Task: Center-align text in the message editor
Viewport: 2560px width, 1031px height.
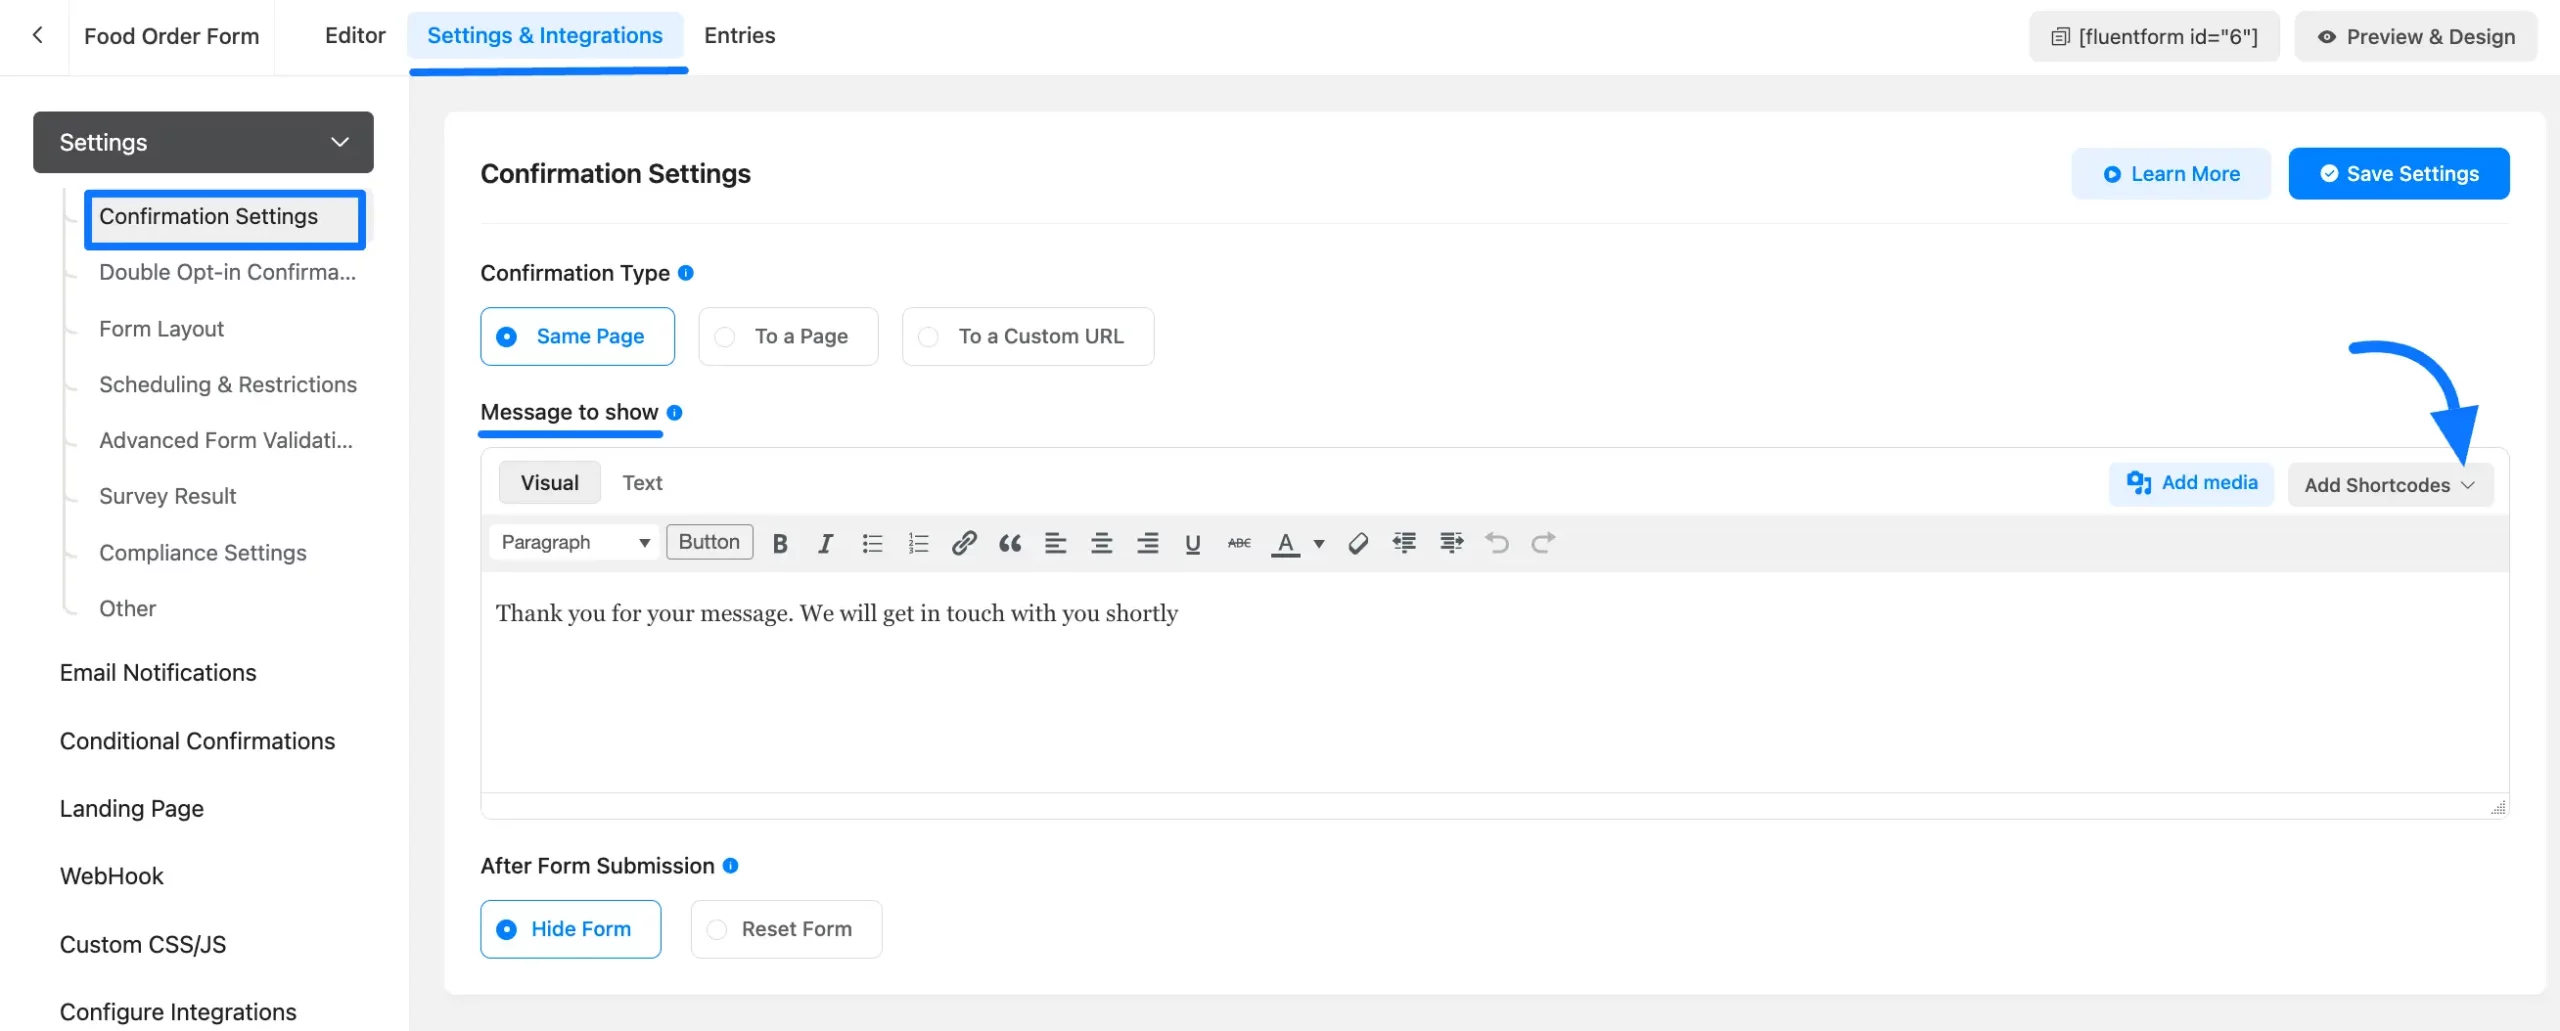Action: pos(1101,543)
